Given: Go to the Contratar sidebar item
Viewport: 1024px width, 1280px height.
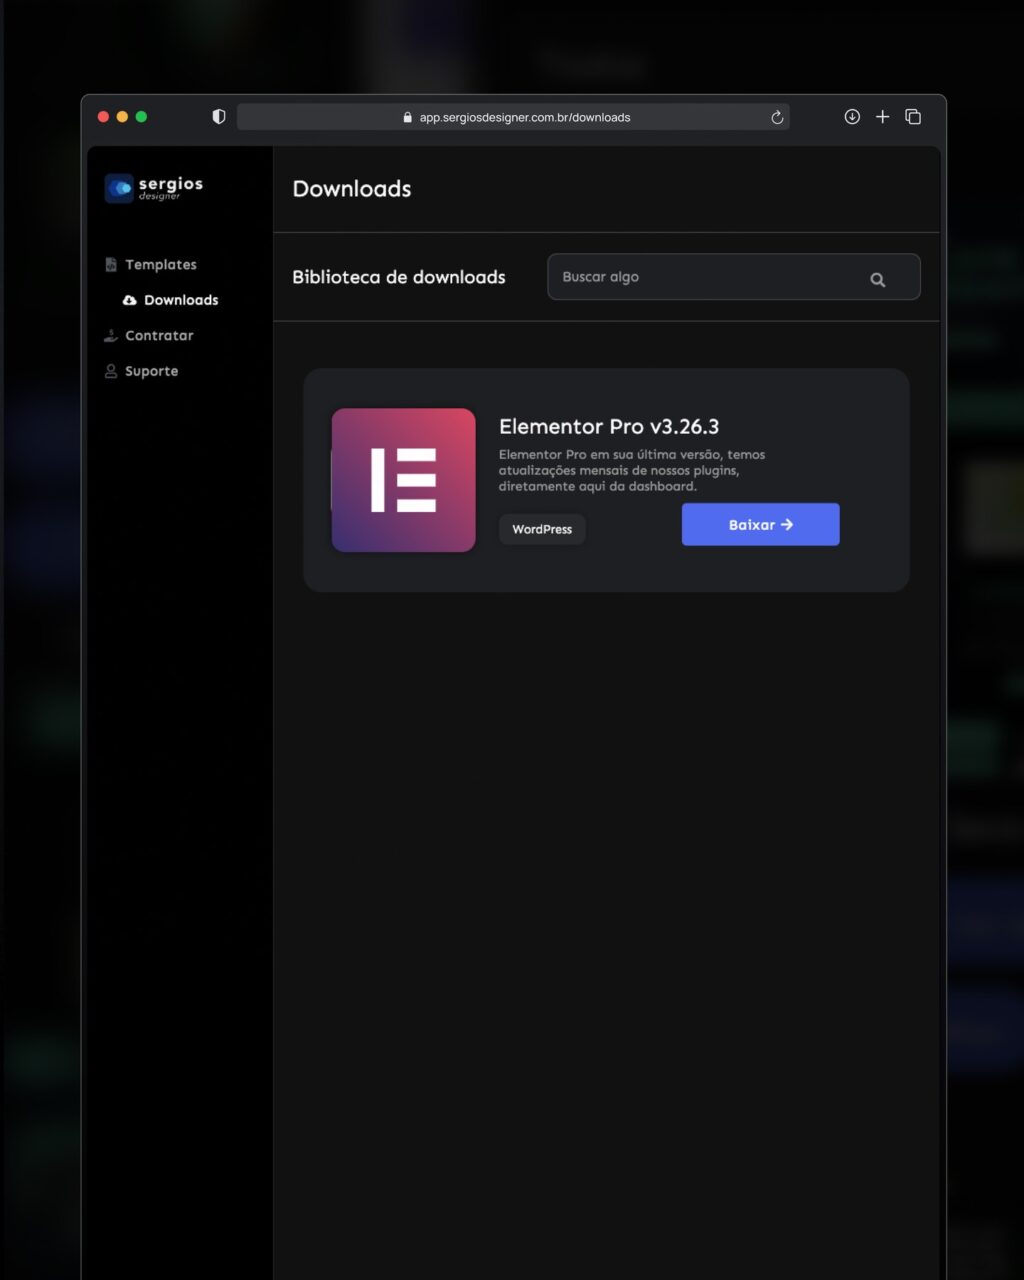Looking at the screenshot, I should click(x=158, y=336).
